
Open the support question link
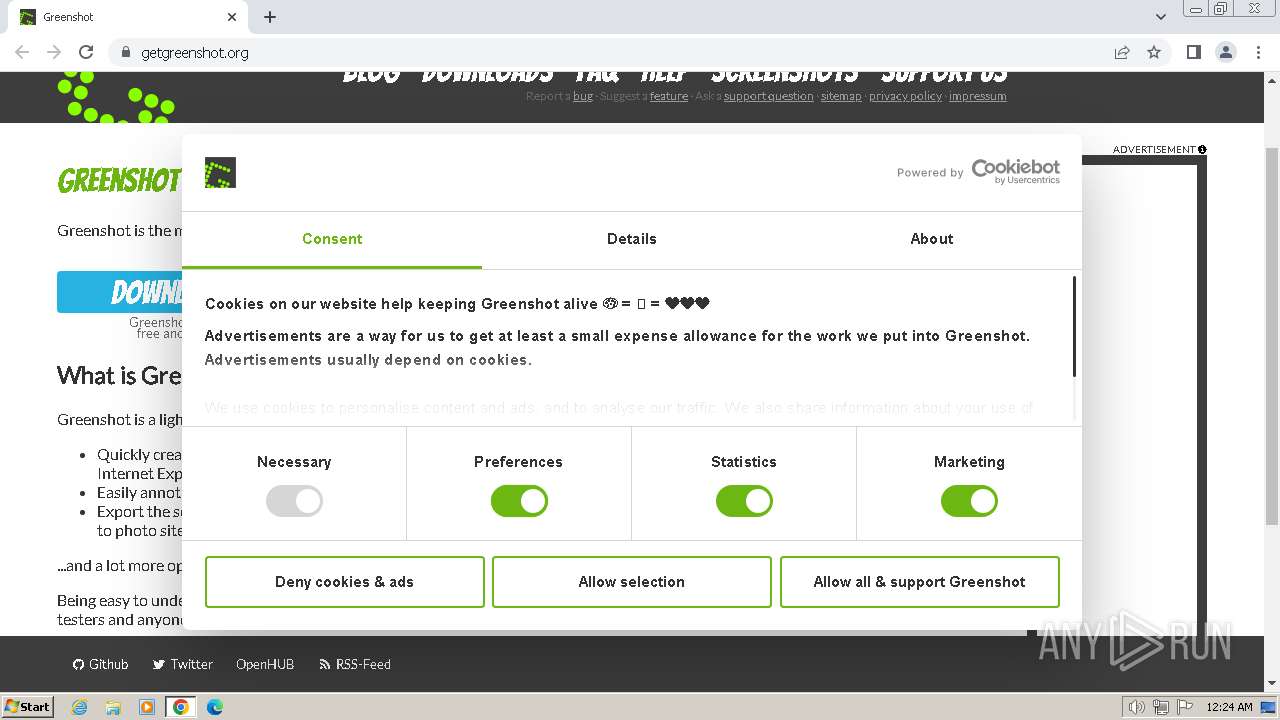point(769,96)
